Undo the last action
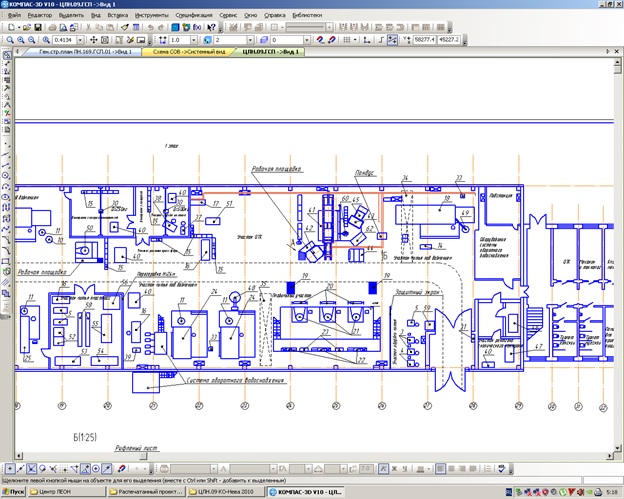This screenshot has height=499, width=624. pos(150,27)
